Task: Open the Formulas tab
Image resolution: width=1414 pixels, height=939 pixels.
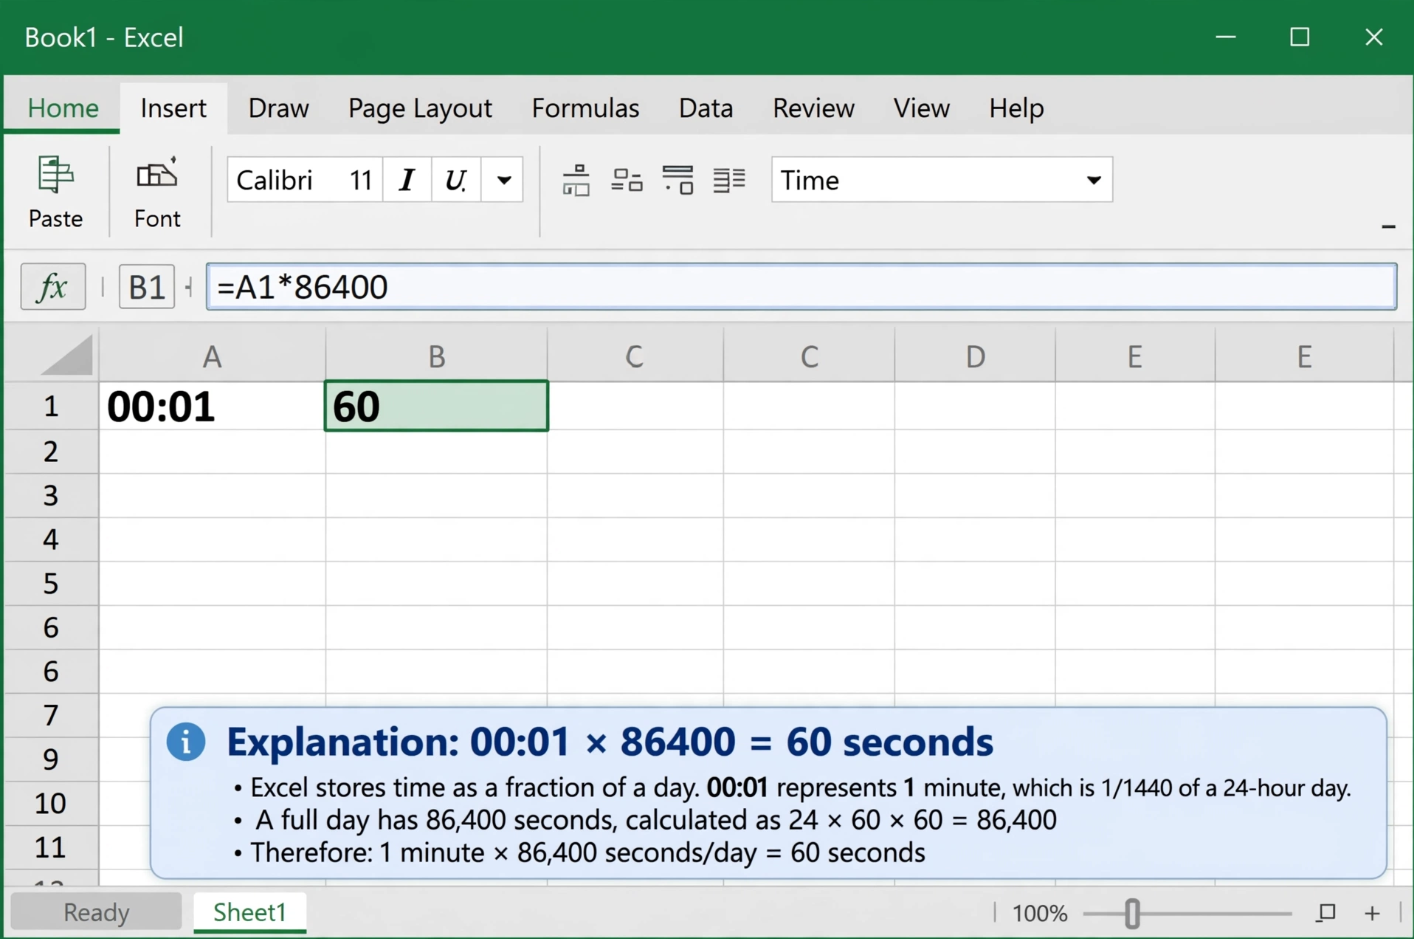Action: 585,108
